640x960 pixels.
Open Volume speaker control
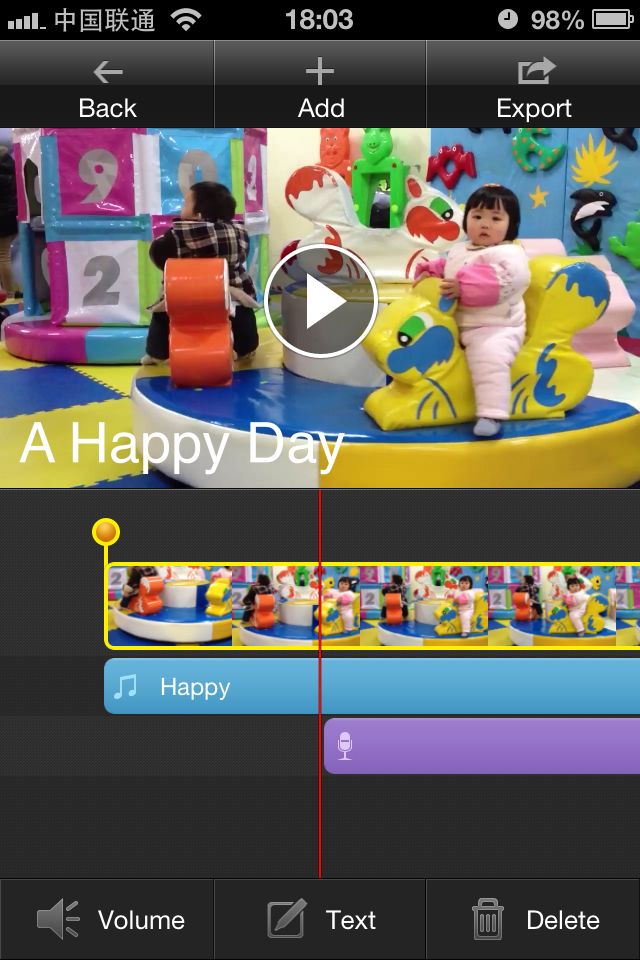[x=58, y=918]
